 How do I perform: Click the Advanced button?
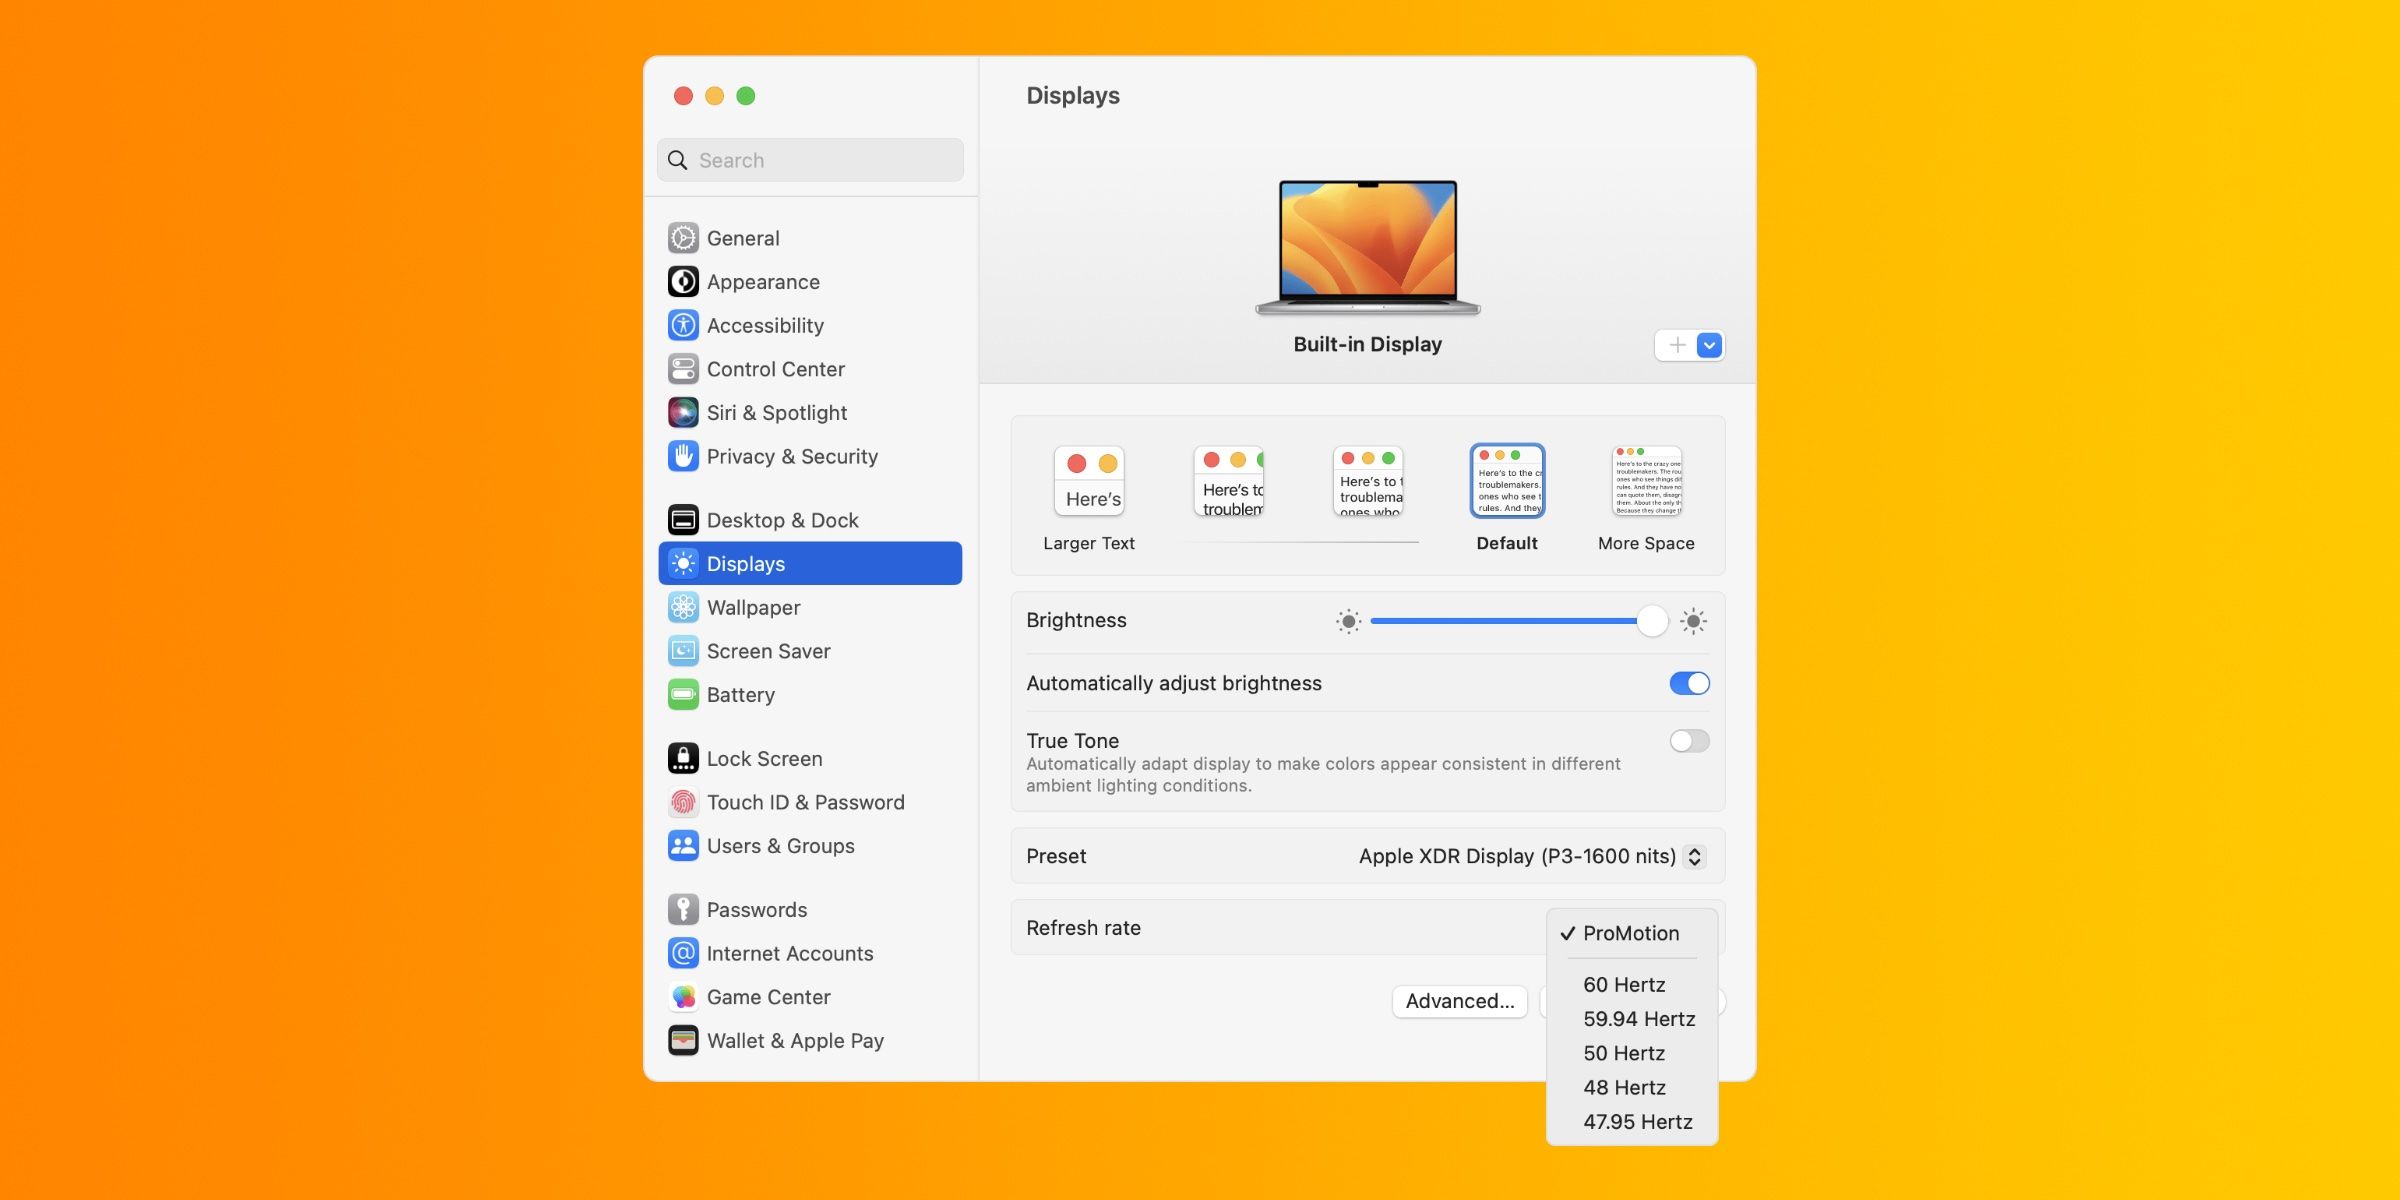[1459, 1003]
